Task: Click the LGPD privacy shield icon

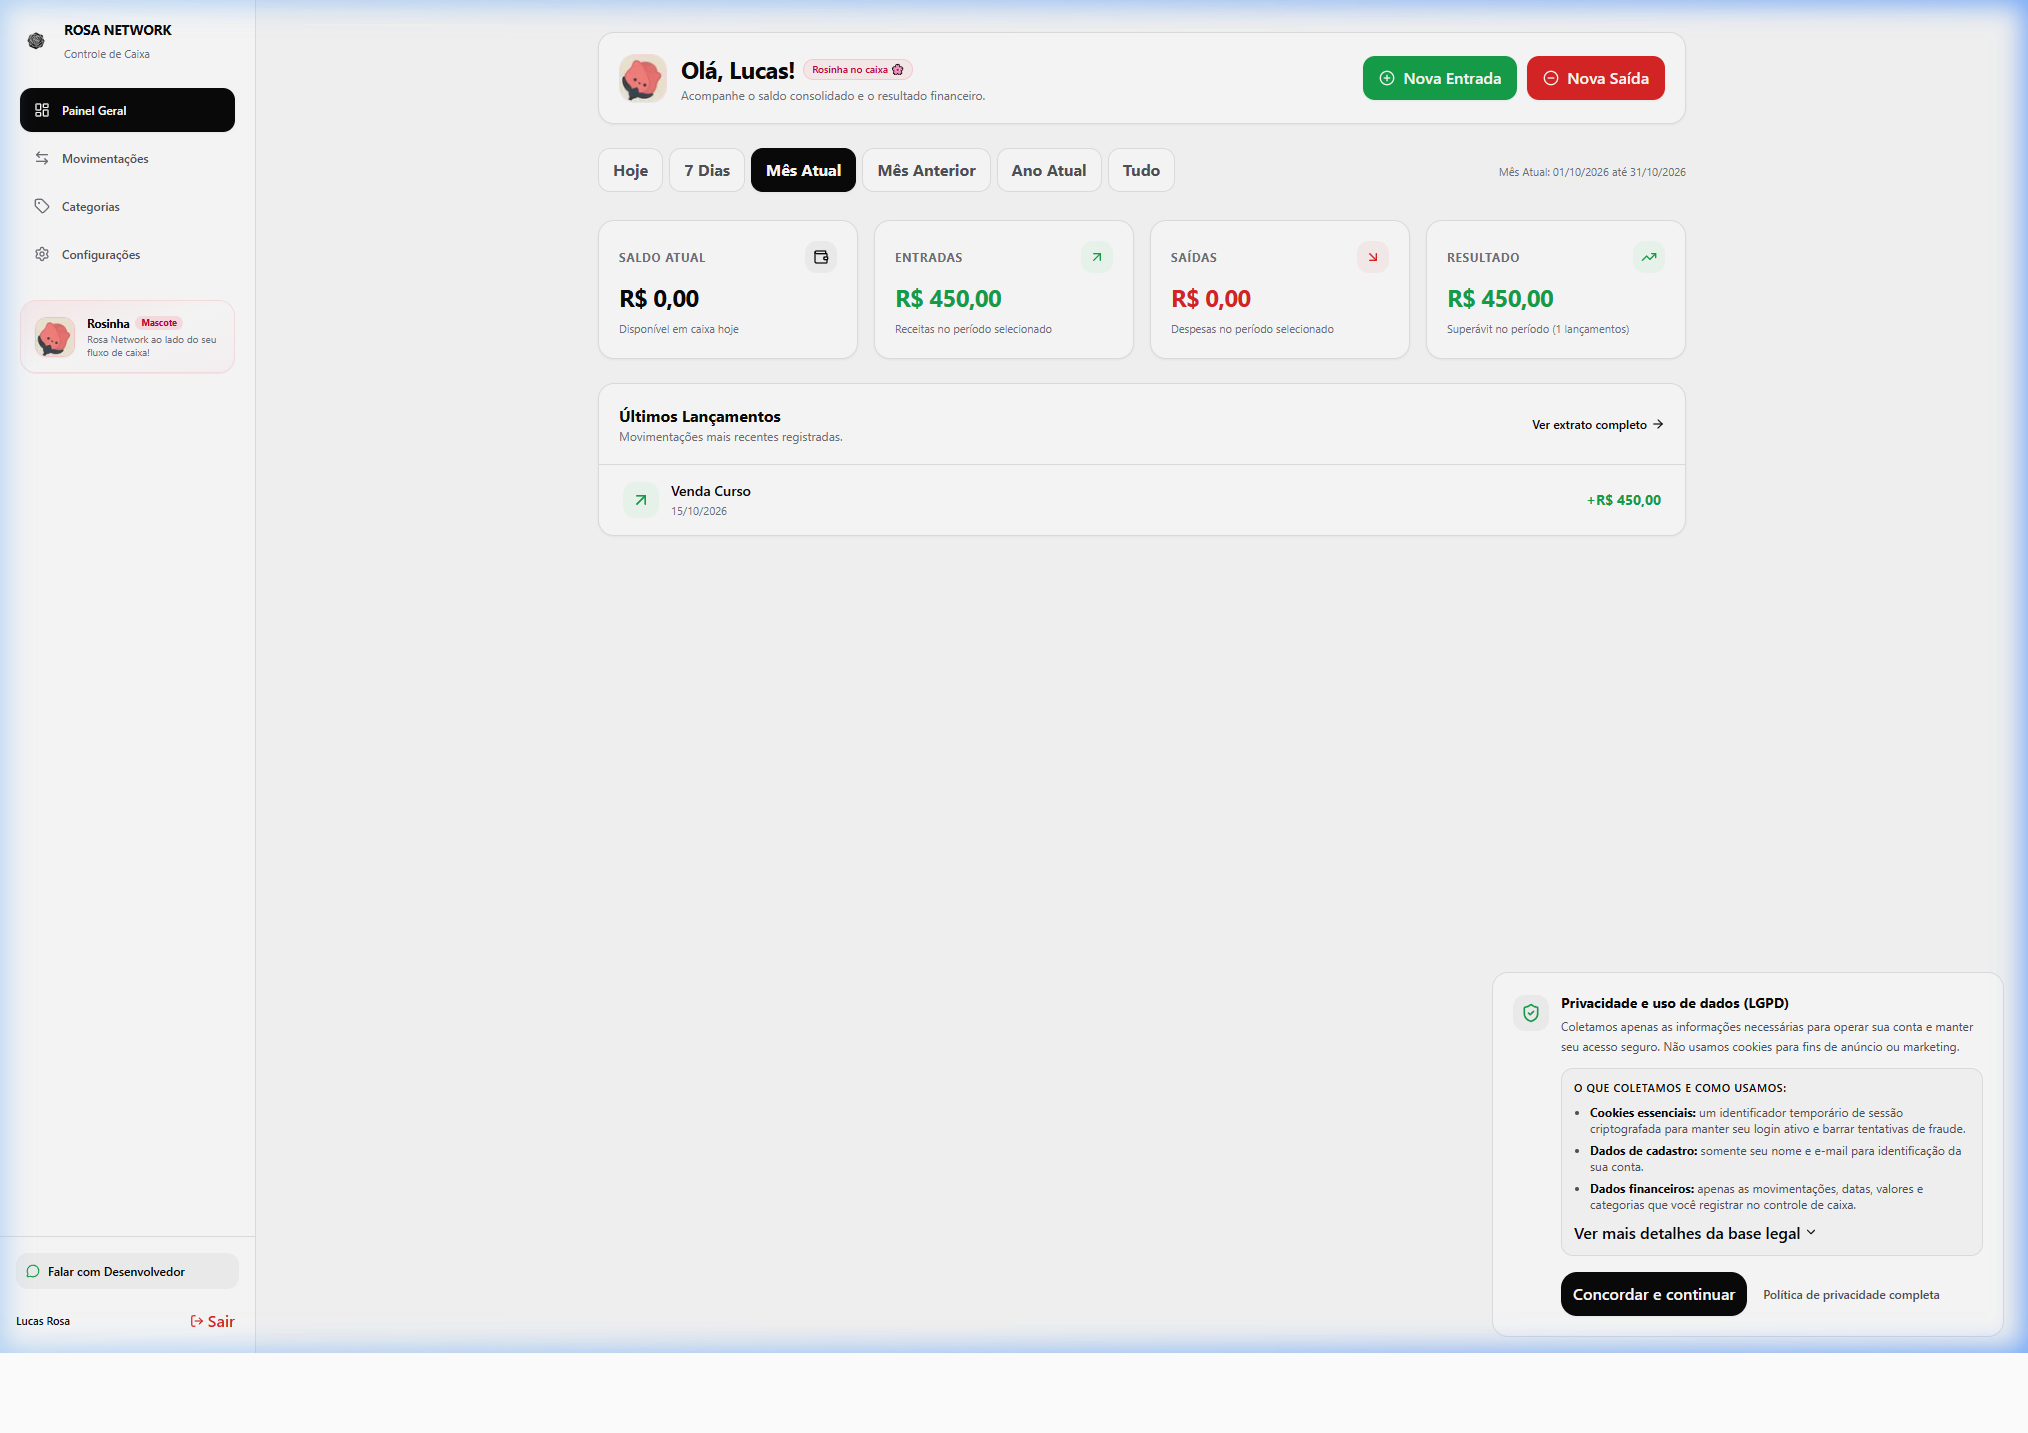Action: click(x=1531, y=1013)
